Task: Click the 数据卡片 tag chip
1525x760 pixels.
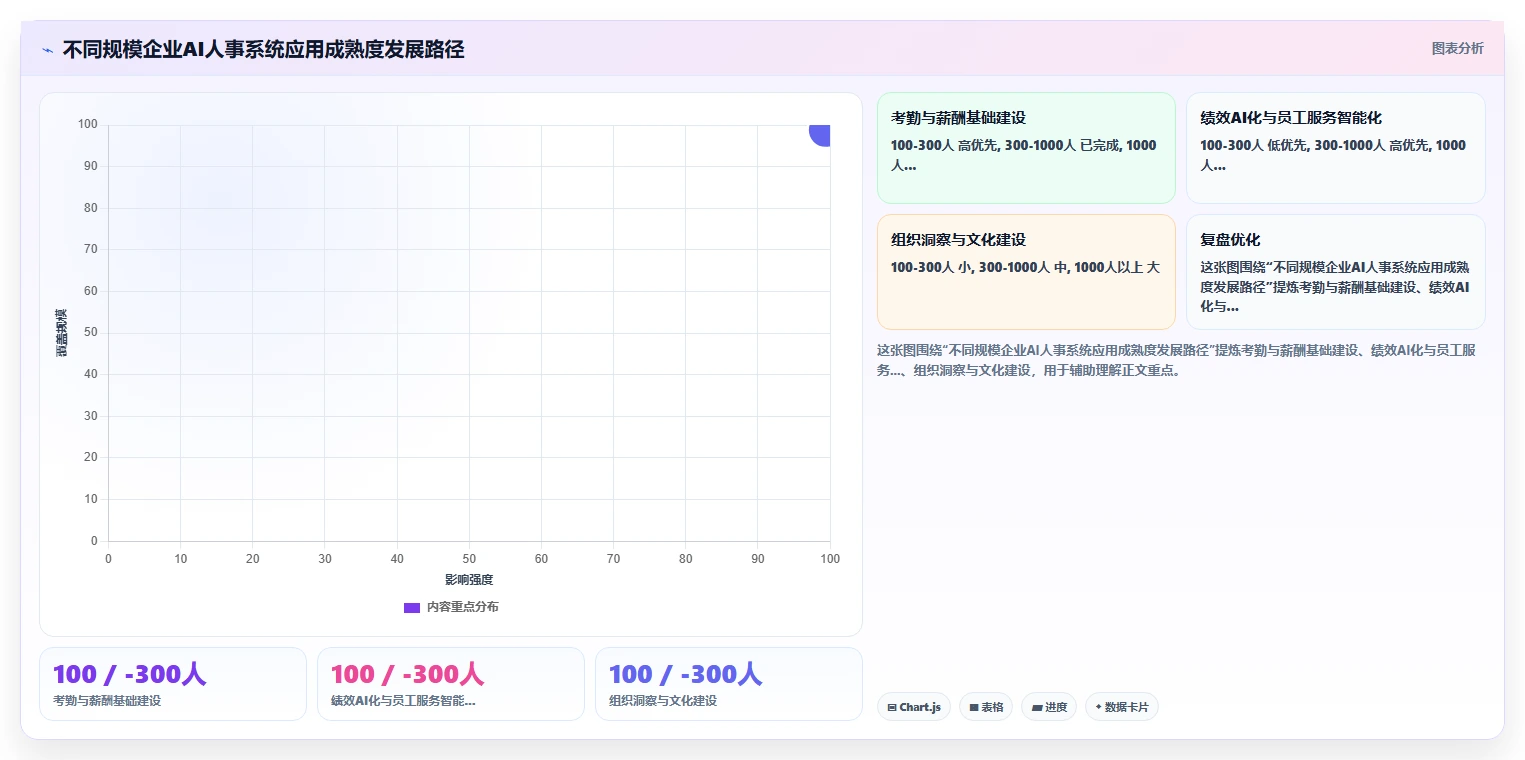Action: 1122,707
